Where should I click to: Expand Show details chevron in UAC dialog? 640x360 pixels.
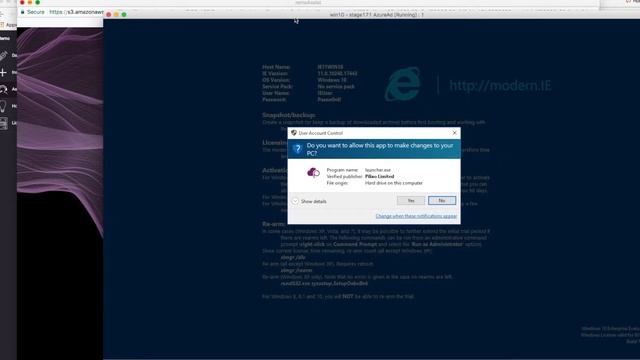click(x=295, y=201)
